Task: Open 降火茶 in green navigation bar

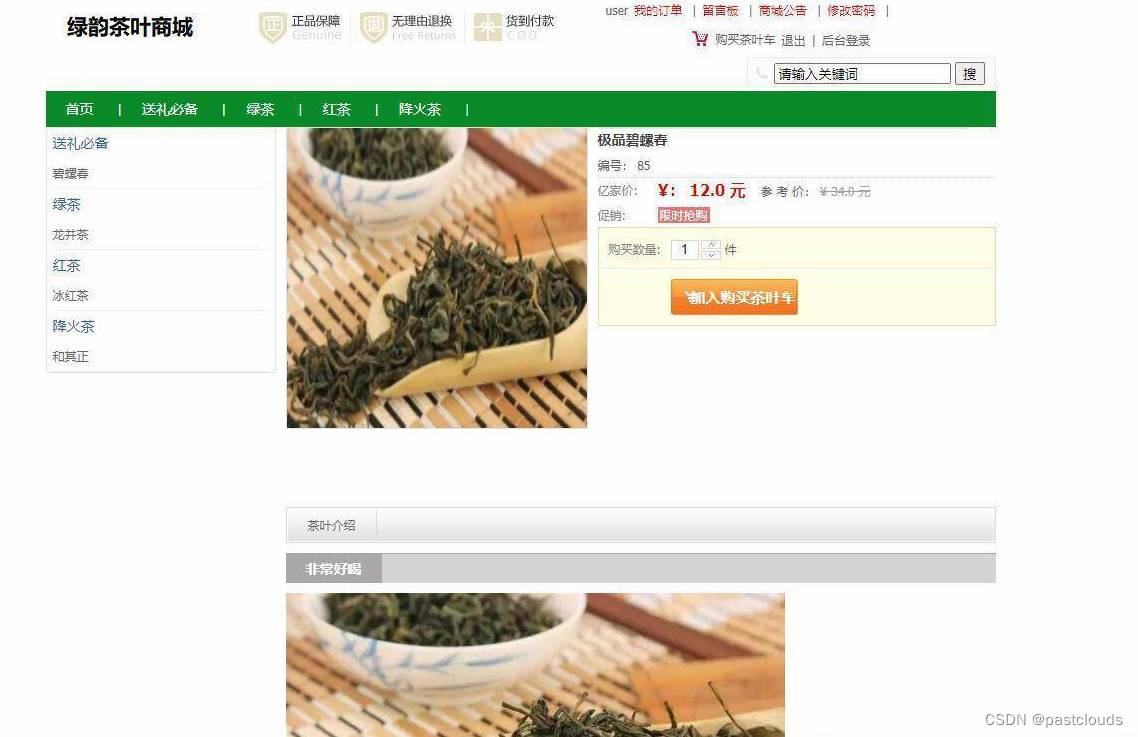Action: [419, 109]
